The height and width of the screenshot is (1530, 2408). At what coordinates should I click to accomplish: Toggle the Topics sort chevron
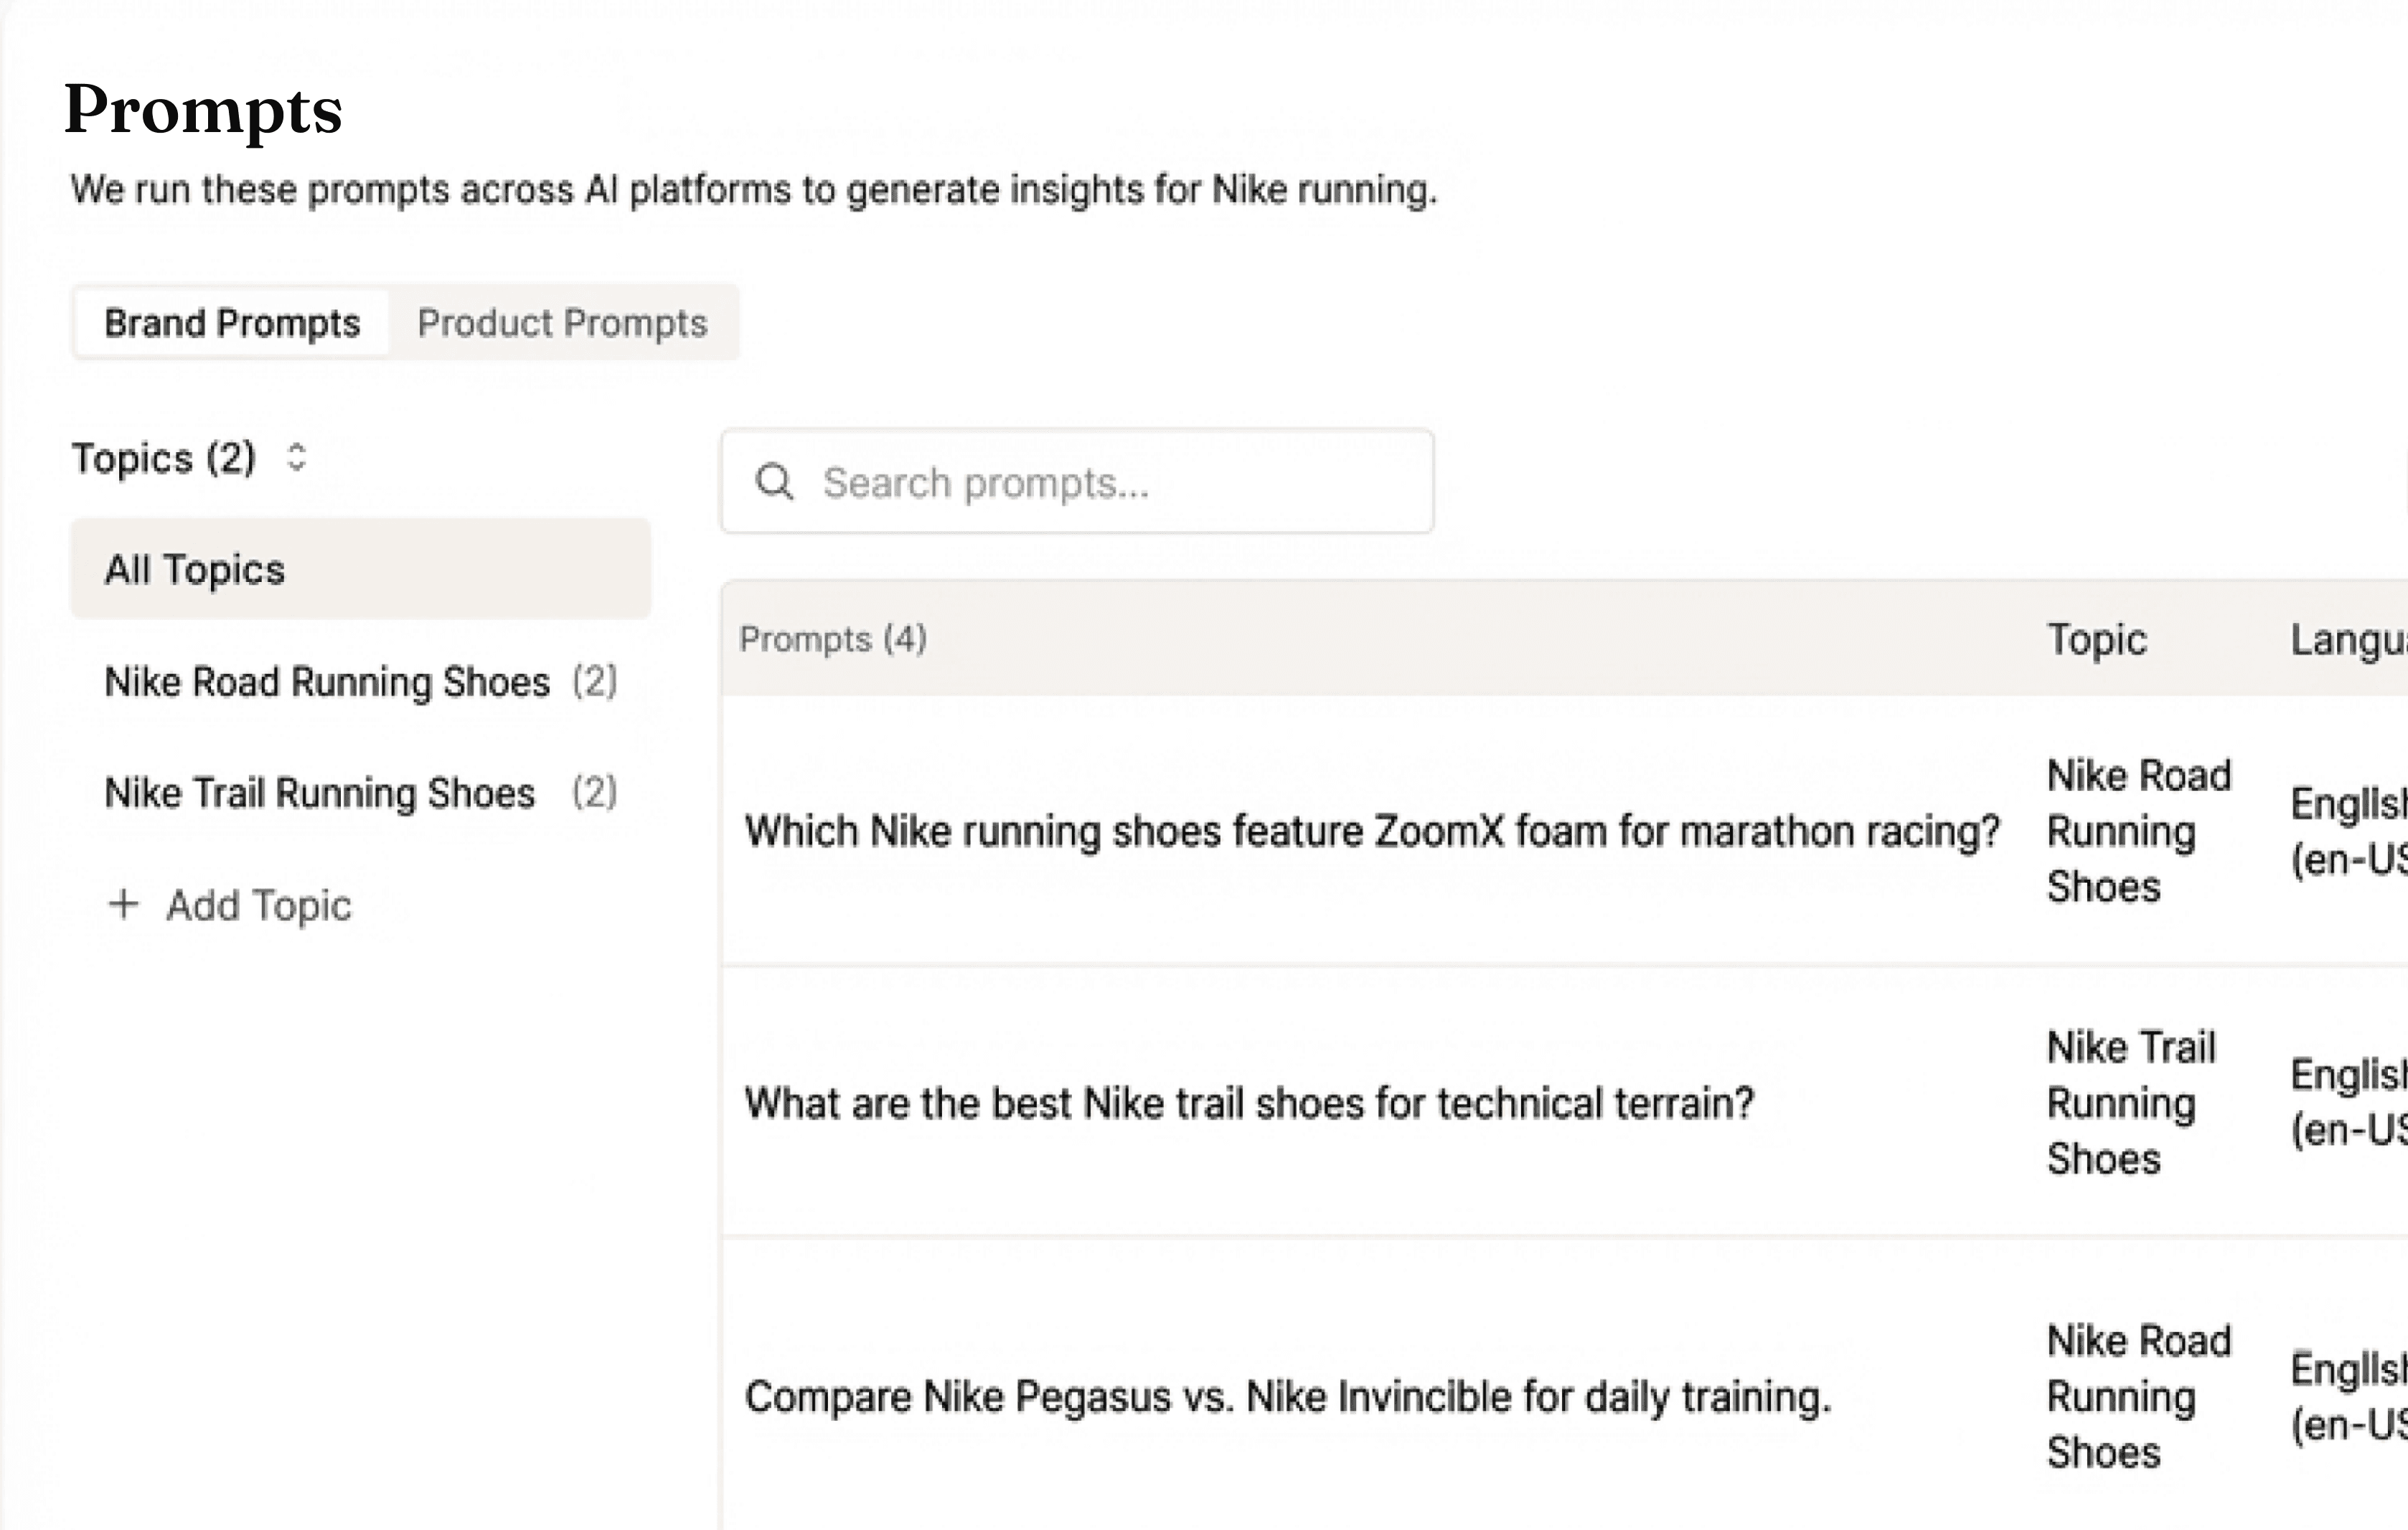pos(296,458)
